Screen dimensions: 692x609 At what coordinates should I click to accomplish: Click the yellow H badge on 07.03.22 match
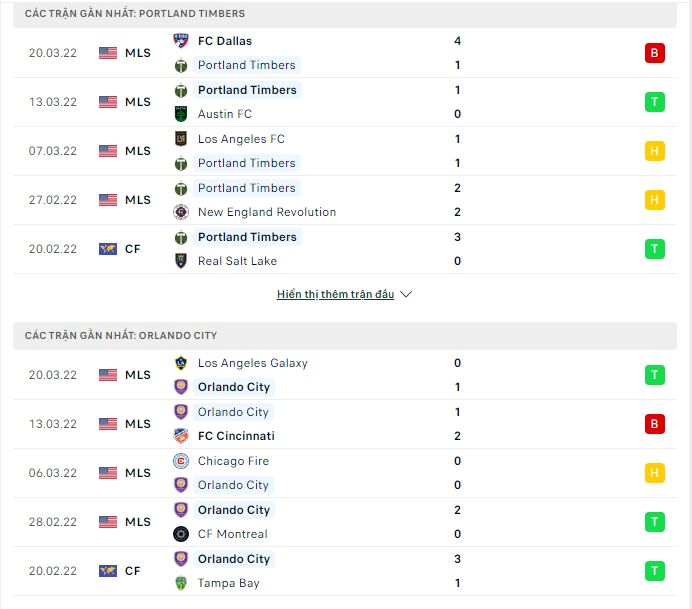655,151
